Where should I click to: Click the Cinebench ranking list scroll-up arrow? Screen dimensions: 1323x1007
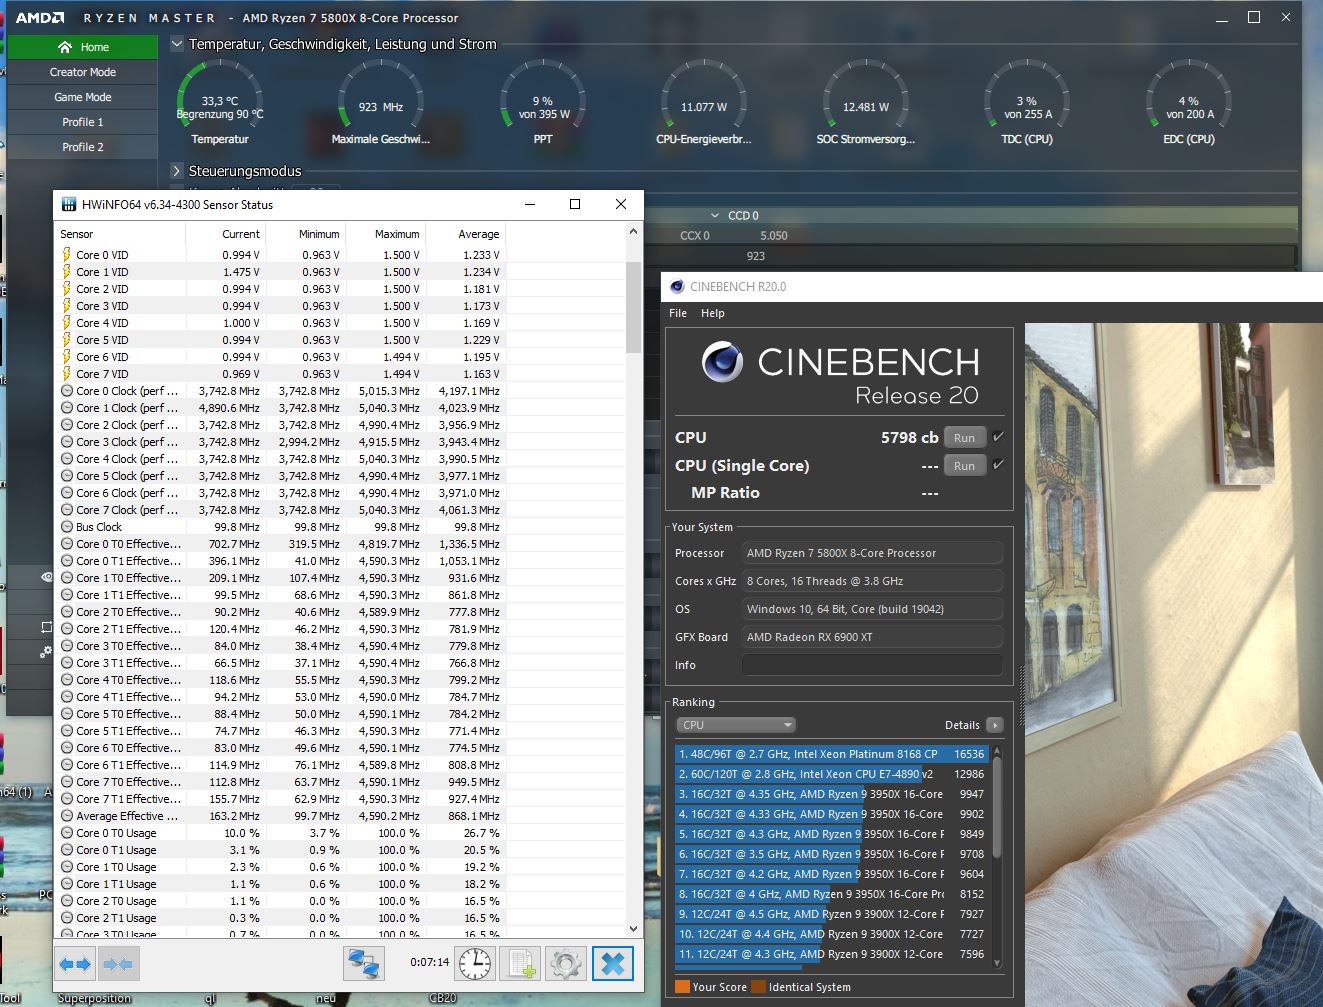pyautogui.click(x=996, y=751)
